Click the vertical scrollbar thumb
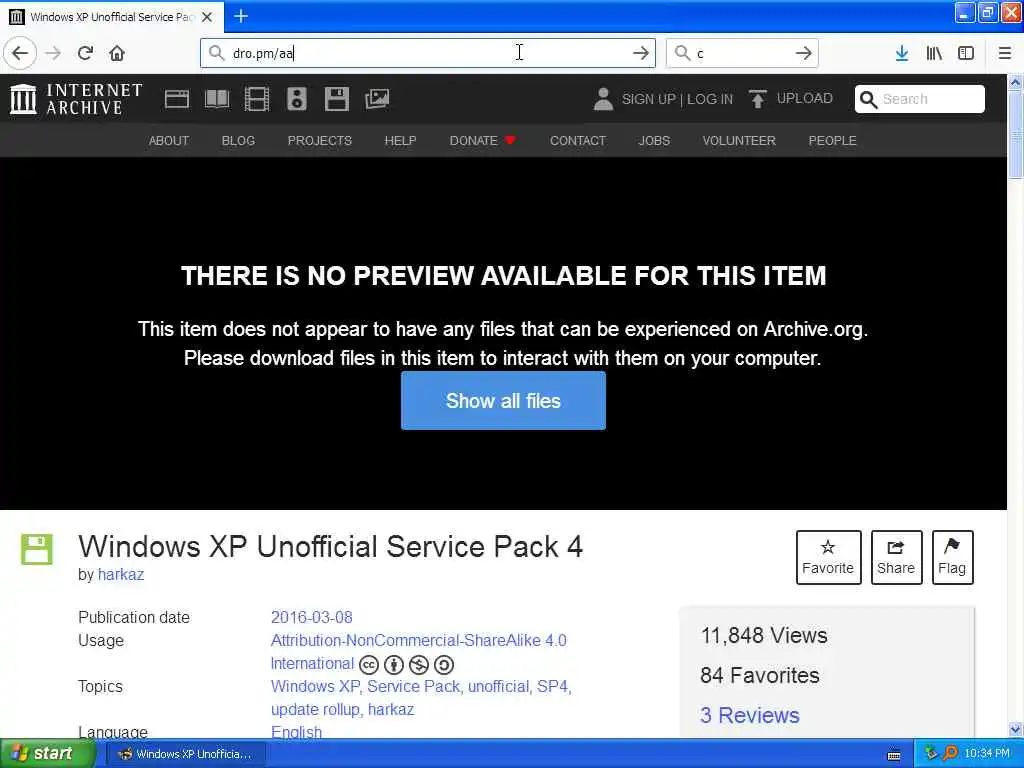Viewport: 1024px width, 768px height. [x=1015, y=134]
